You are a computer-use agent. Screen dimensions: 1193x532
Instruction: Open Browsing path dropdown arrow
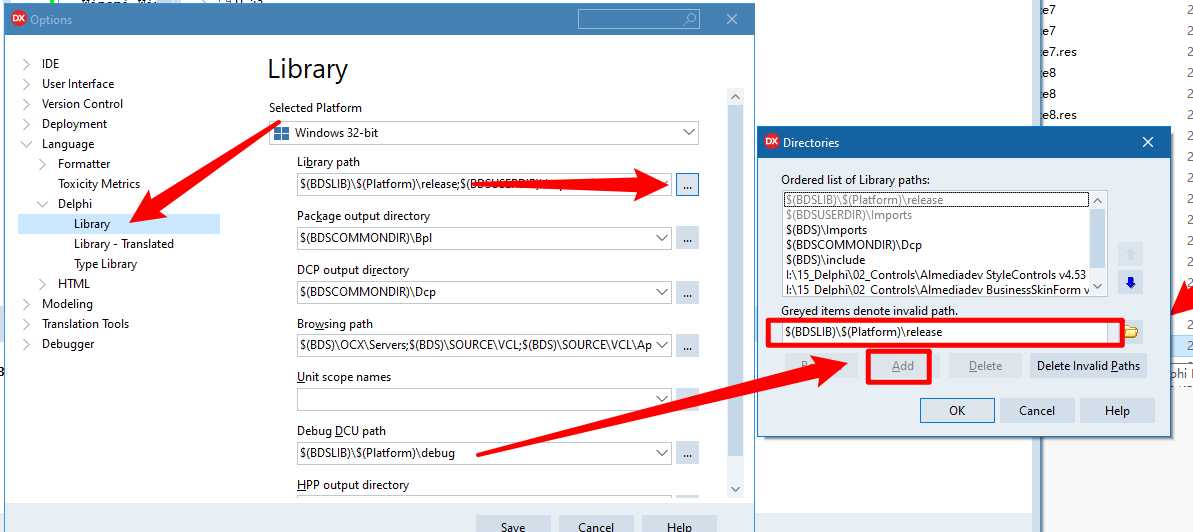(662, 346)
